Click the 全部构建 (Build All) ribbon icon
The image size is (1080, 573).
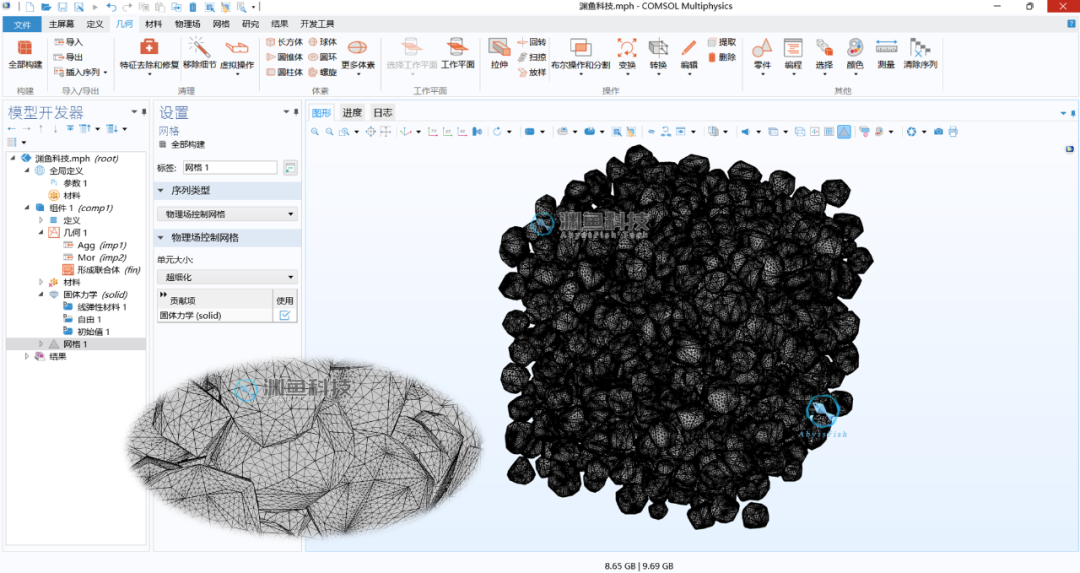pyautogui.click(x=25, y=54)
